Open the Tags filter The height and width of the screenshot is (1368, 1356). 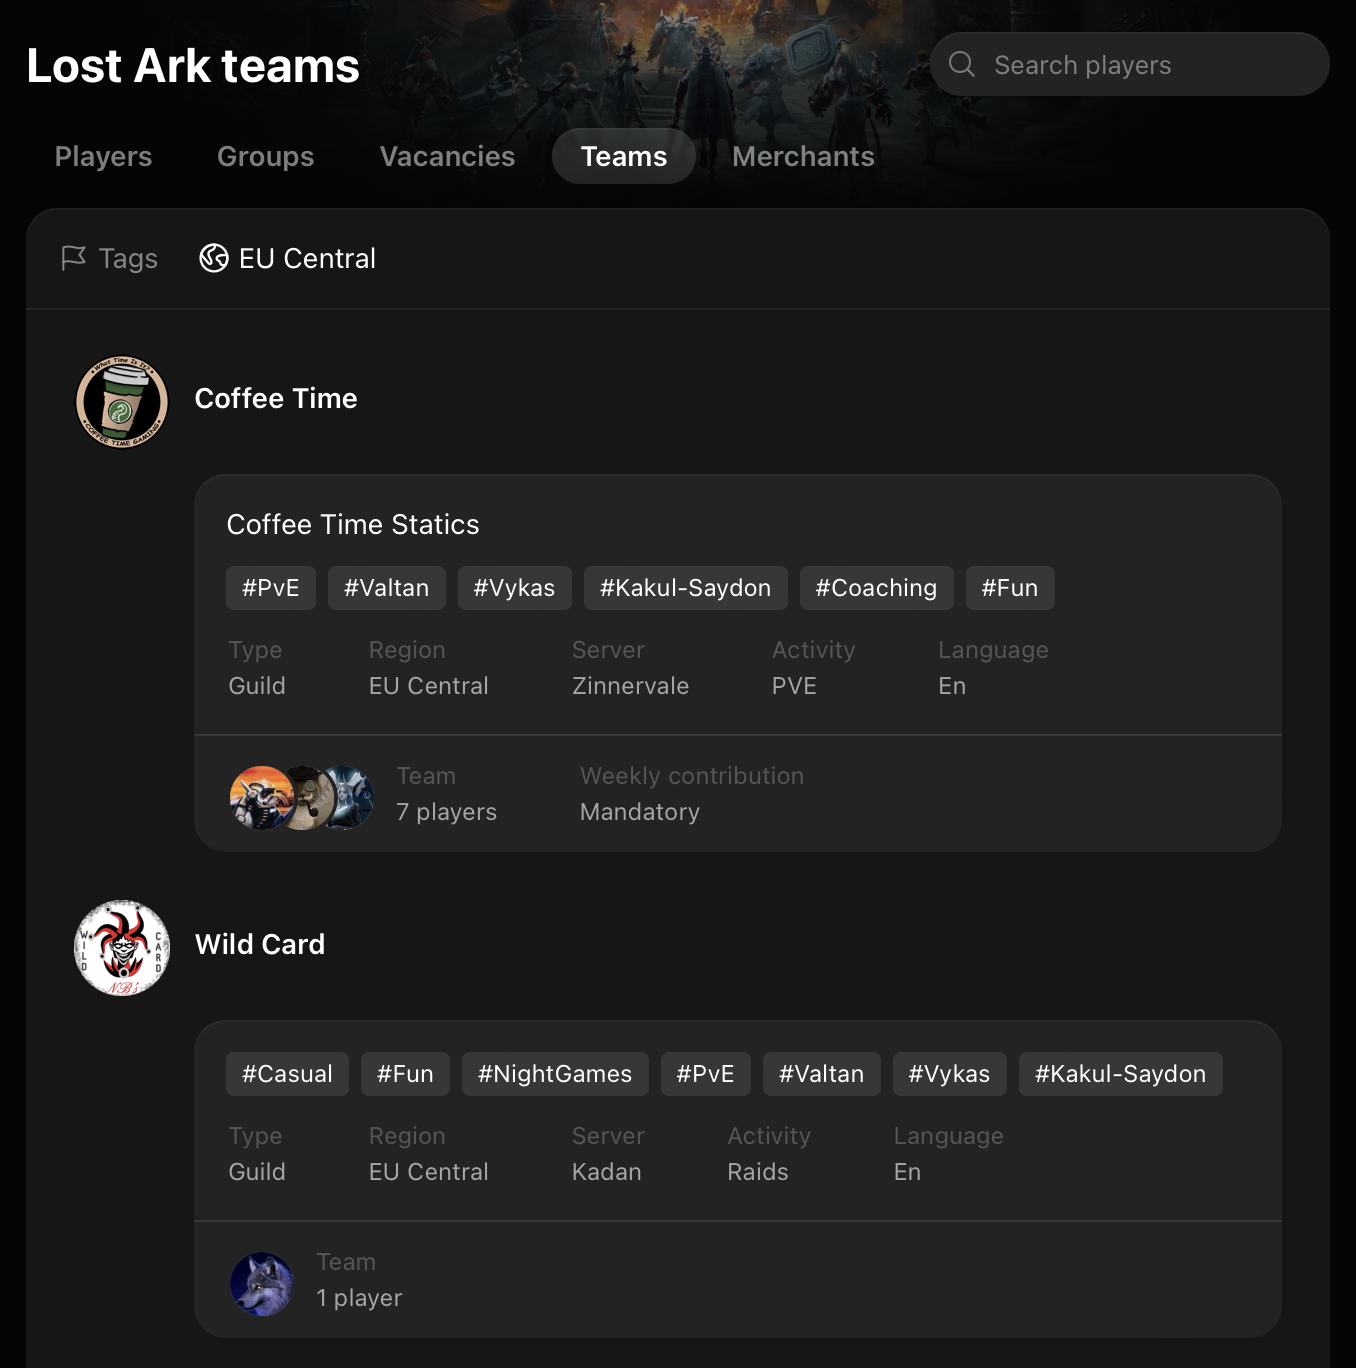point(110,258)
